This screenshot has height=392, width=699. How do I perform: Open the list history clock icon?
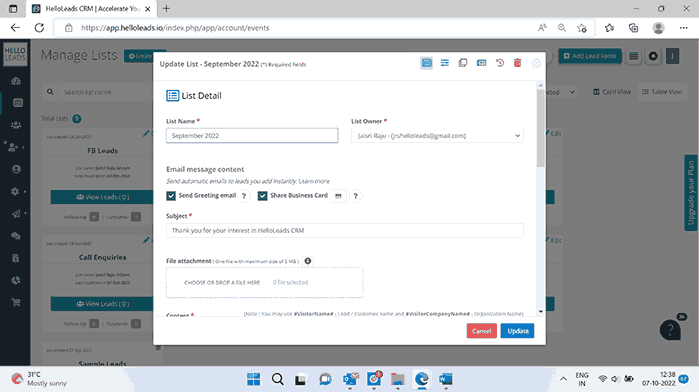(500, 63)
